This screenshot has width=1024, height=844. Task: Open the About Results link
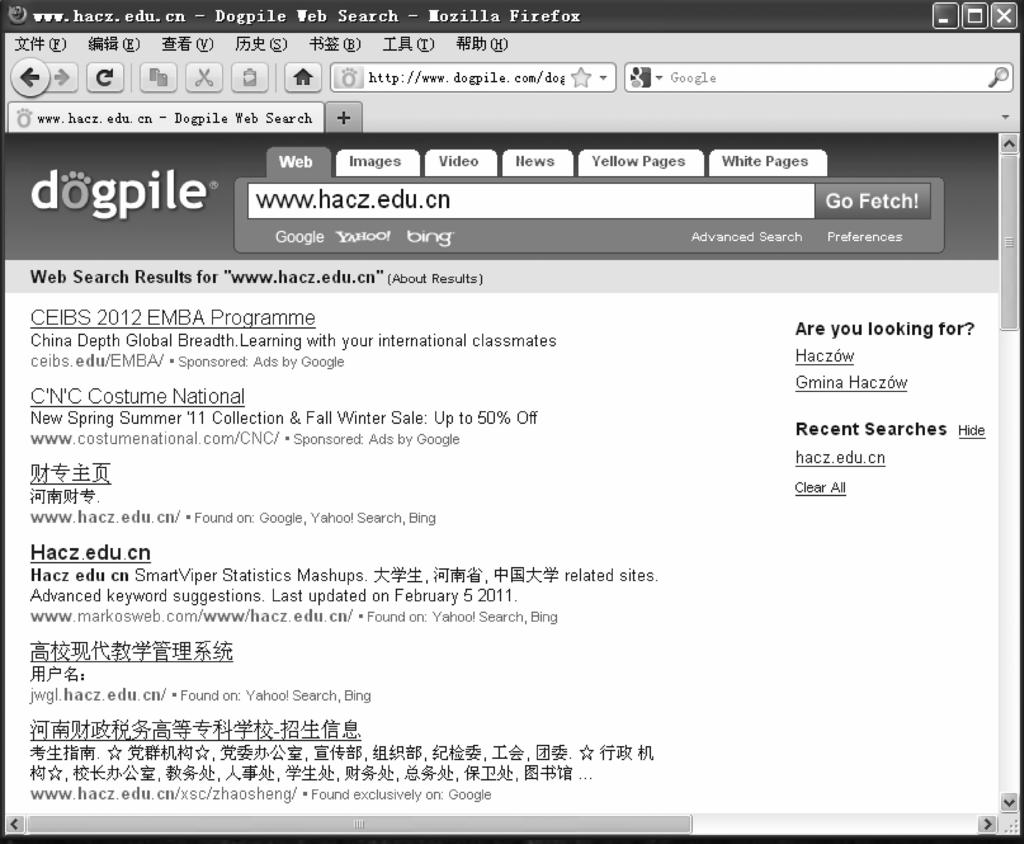click(x=435, y=279)
